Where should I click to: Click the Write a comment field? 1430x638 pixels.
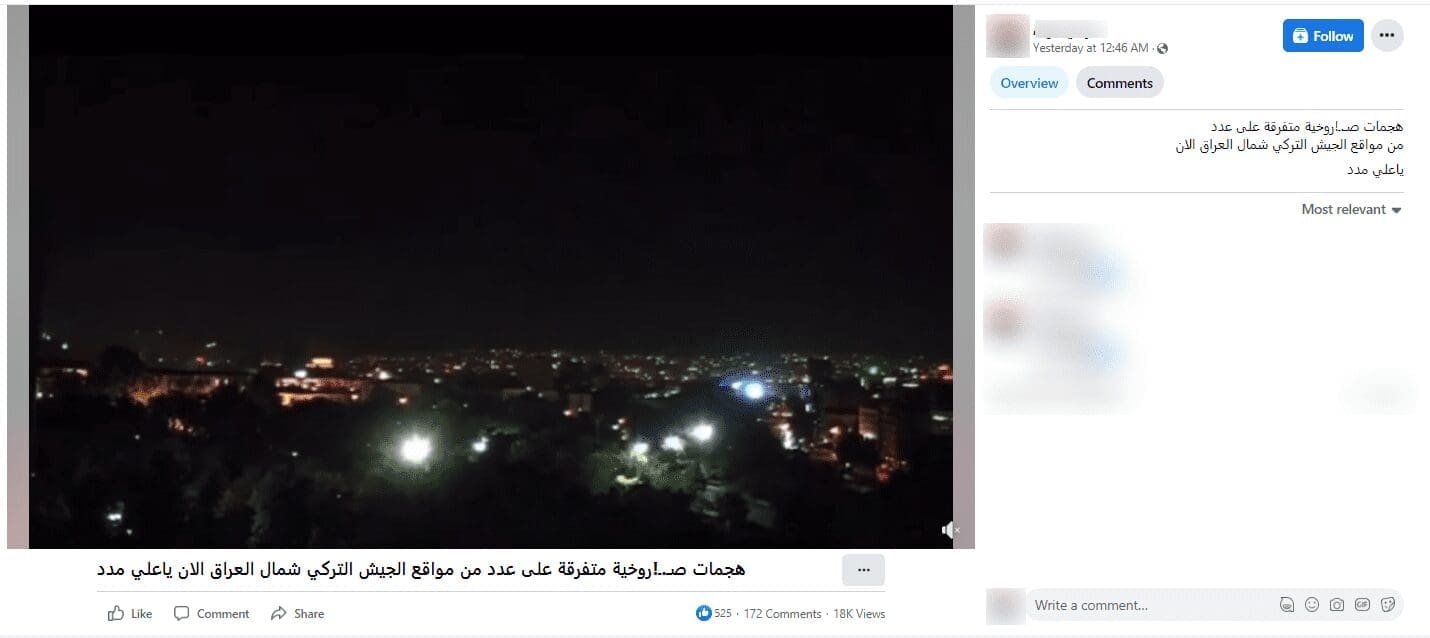pyautogui.click(x=1150, y=605)
